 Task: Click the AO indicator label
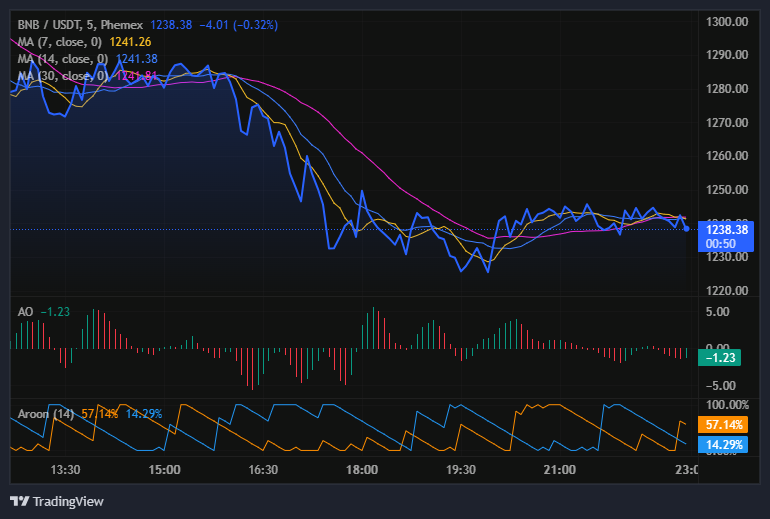pos(26,312)
